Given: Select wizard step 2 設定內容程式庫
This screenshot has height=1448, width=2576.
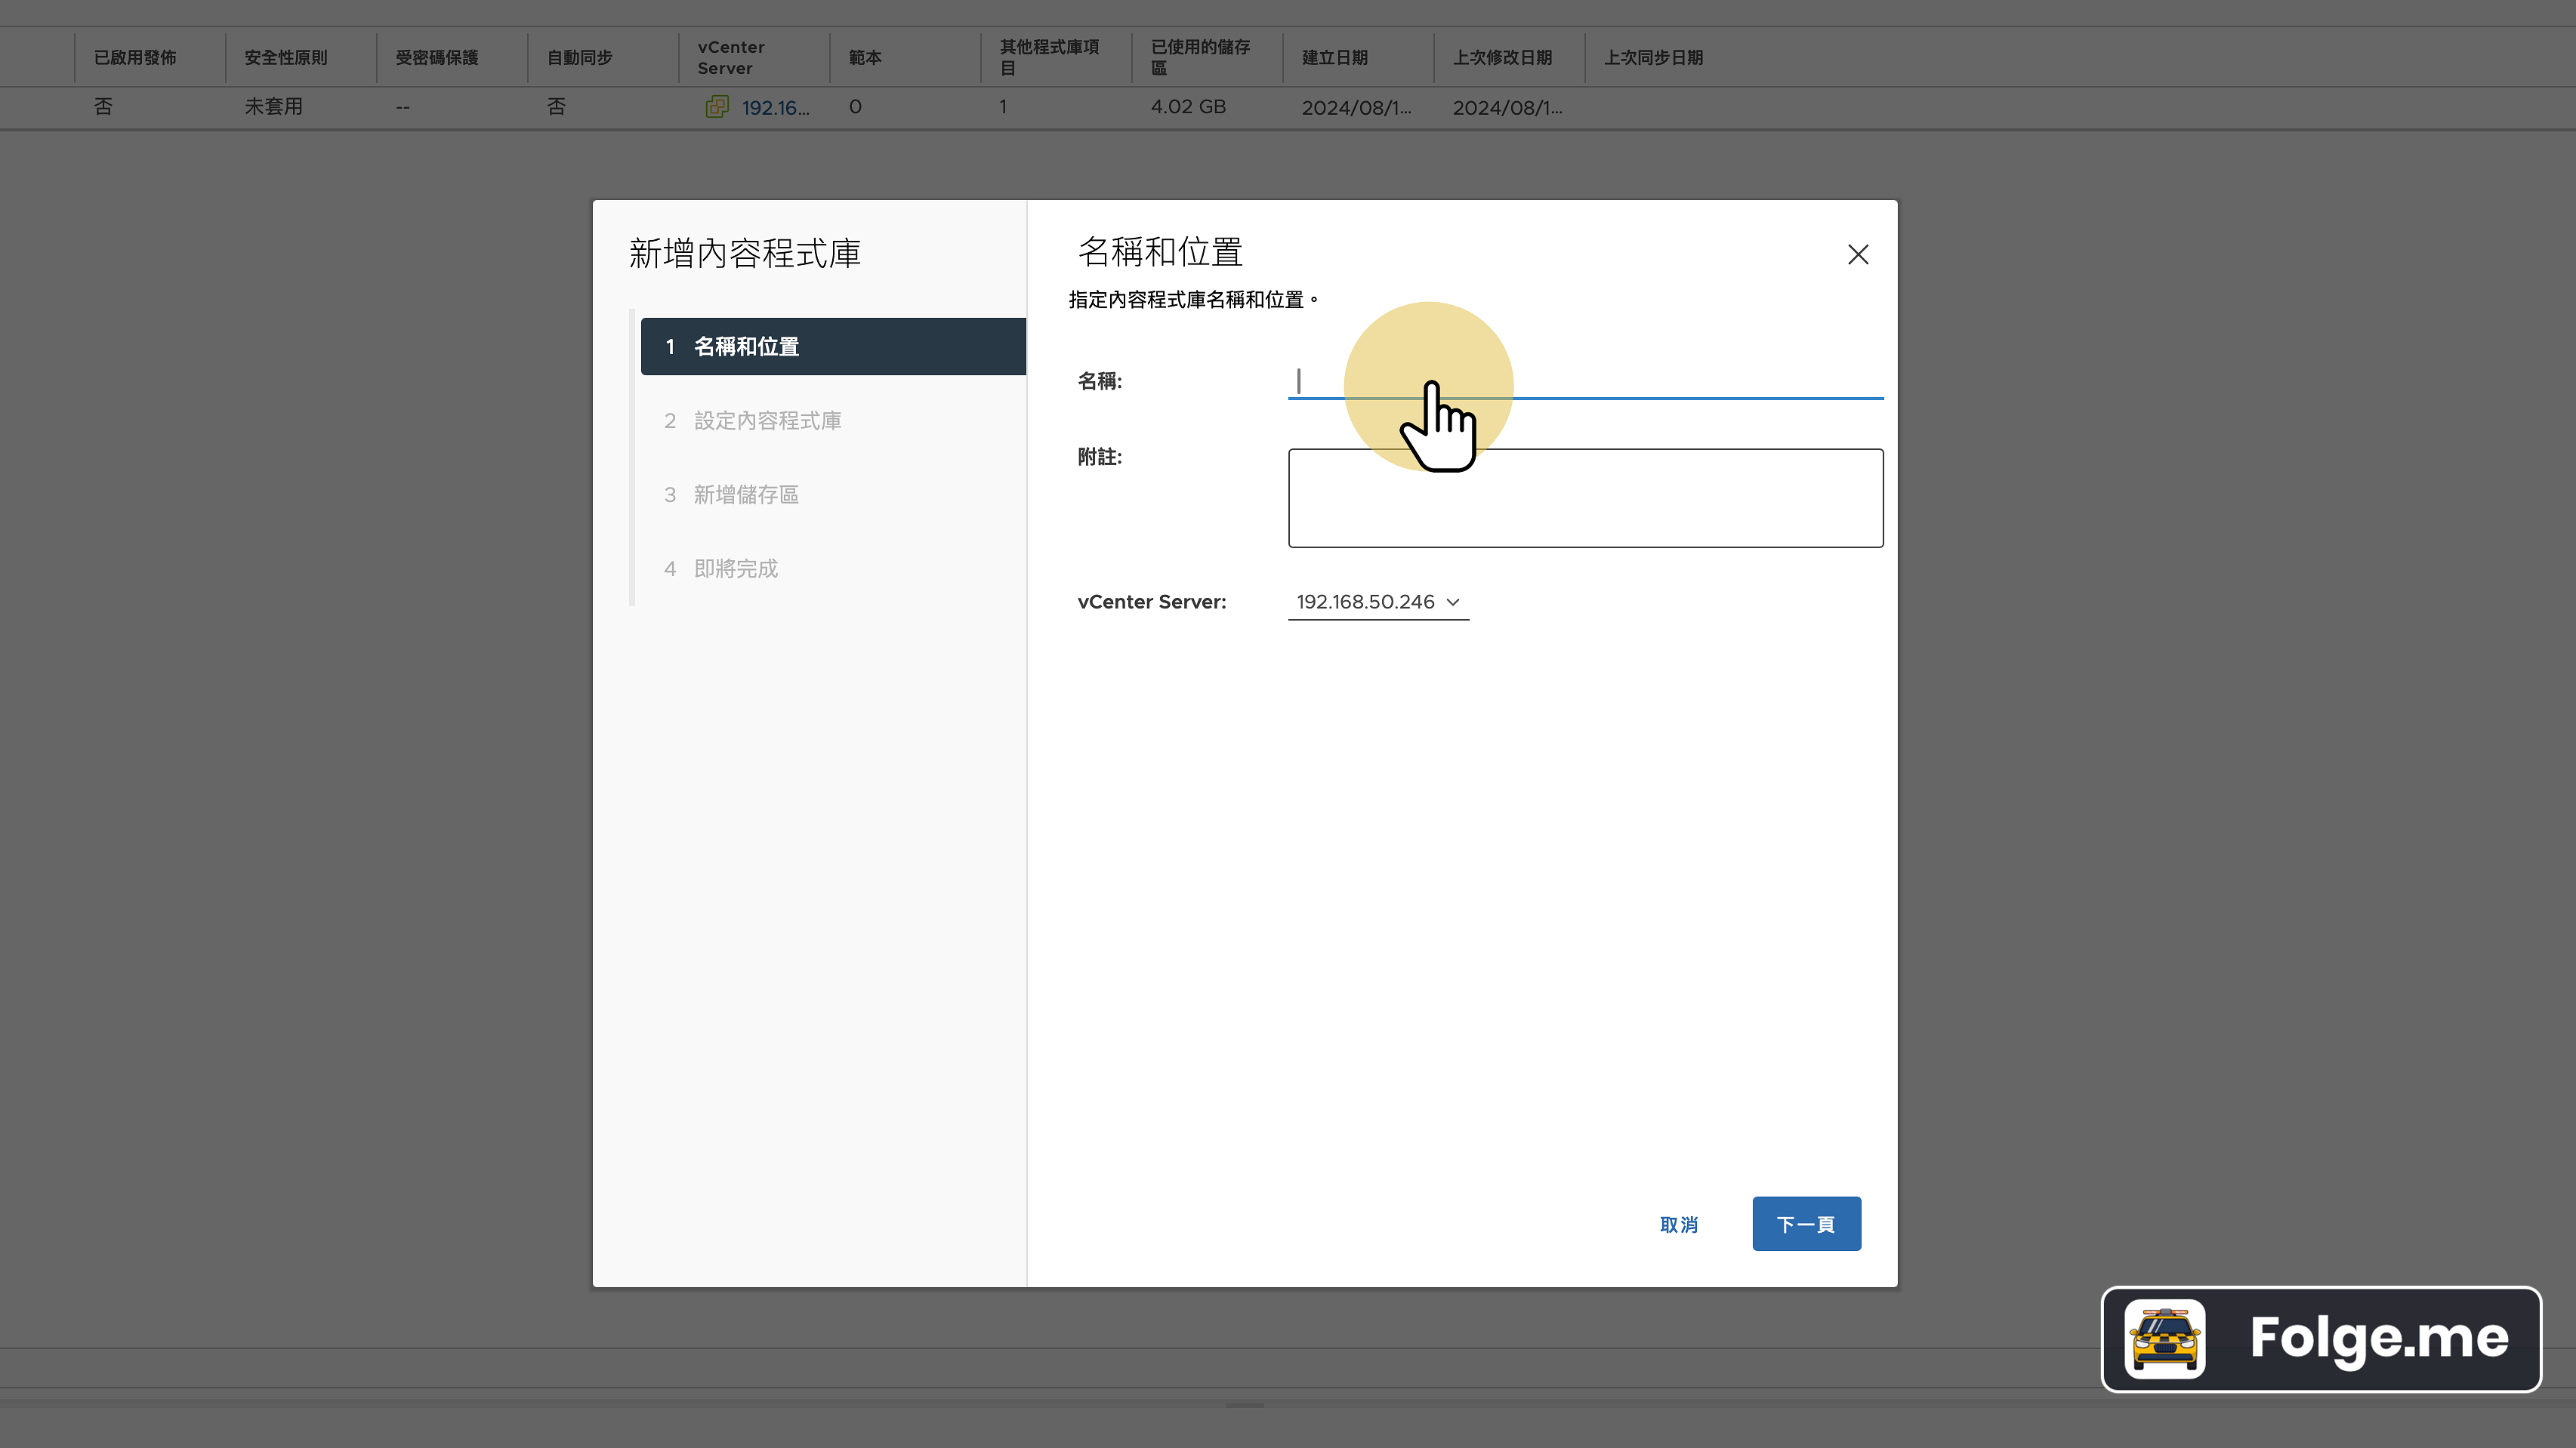Looking at the screenshot, I should (767, 421).
